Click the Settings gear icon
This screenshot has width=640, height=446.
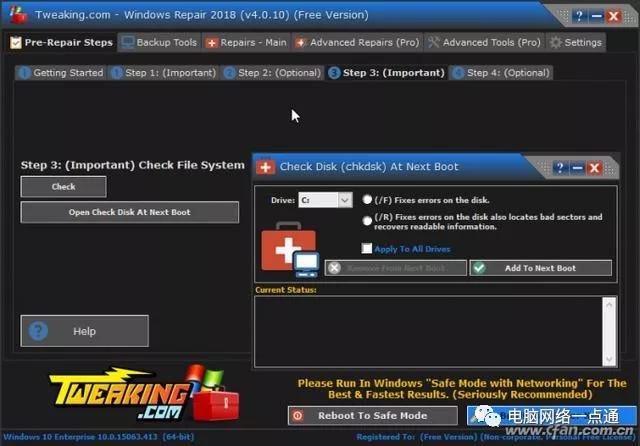point(555,42)
